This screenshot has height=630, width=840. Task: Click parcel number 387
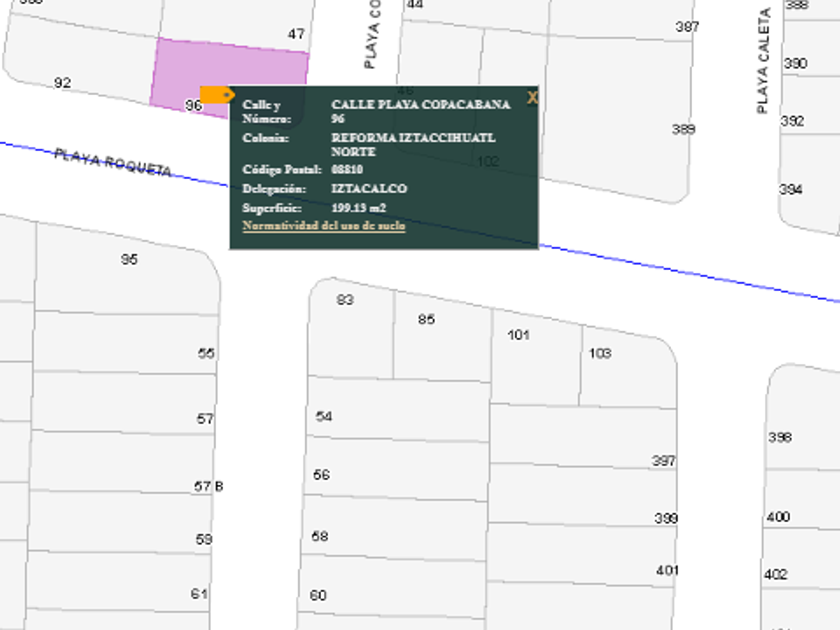pos(687,27)
